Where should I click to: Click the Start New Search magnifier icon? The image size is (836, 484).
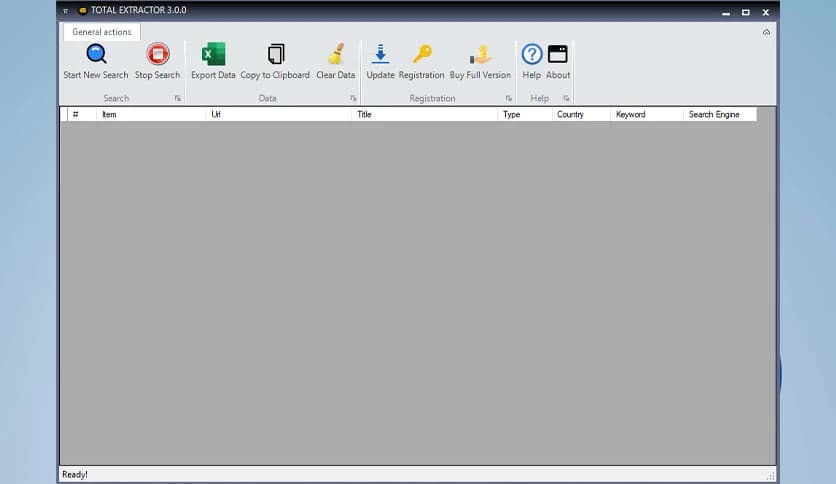[96, 54]
